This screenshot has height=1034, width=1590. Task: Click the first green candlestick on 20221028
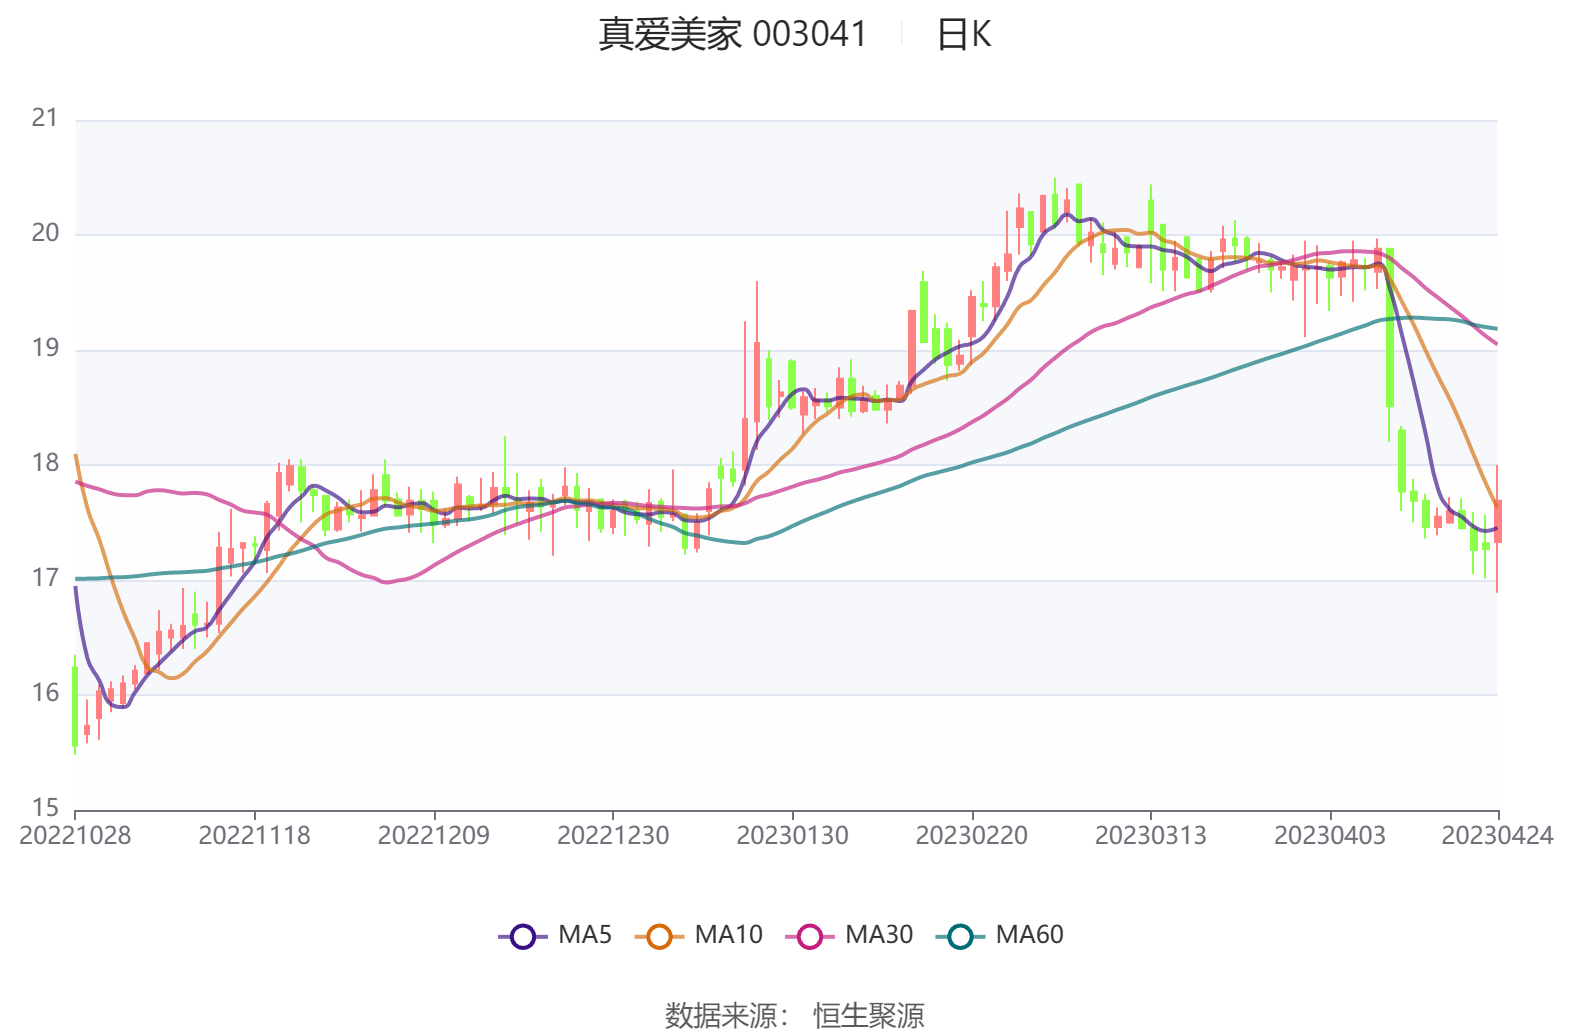pos(75,706)
